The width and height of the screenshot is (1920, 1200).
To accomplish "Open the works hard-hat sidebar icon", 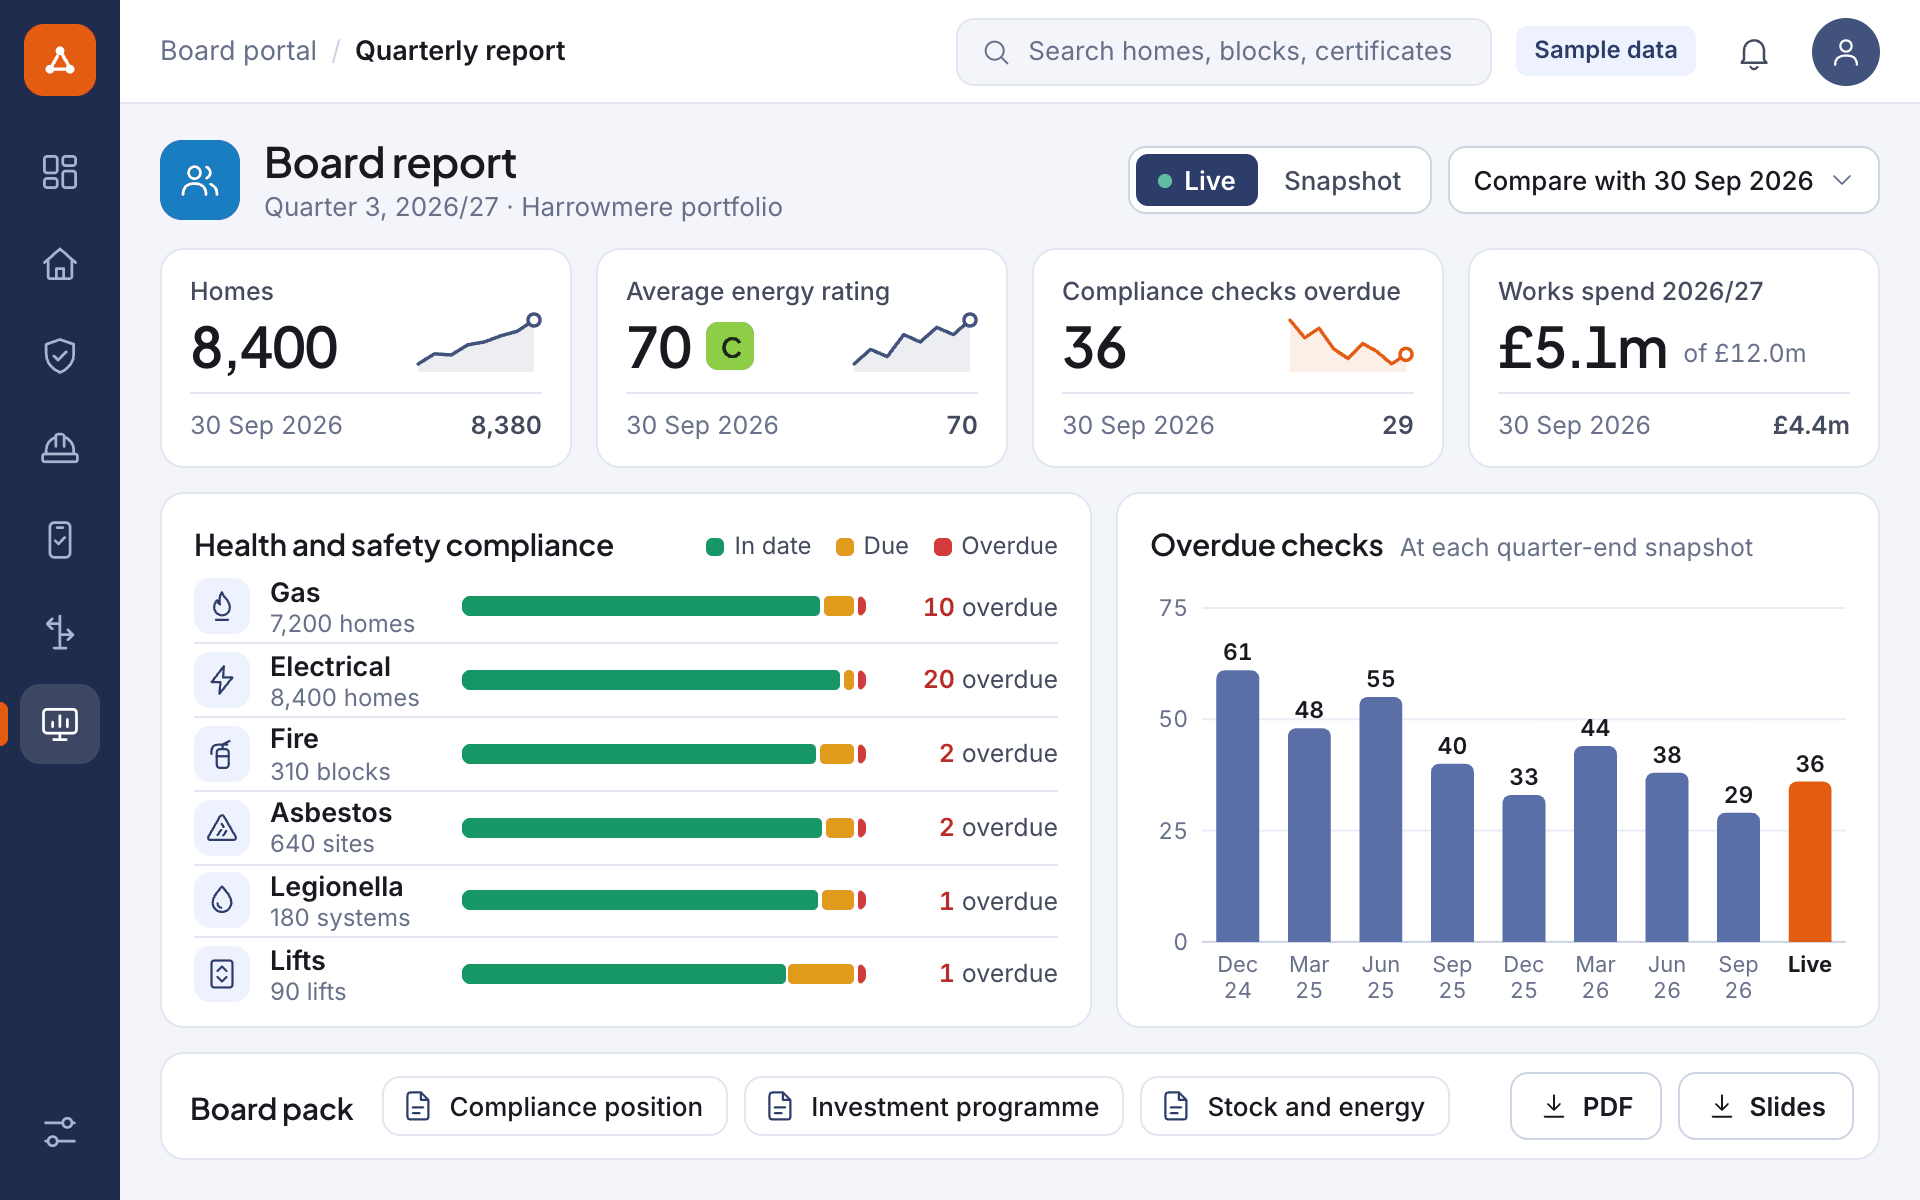I will click(x=60, y=448).
